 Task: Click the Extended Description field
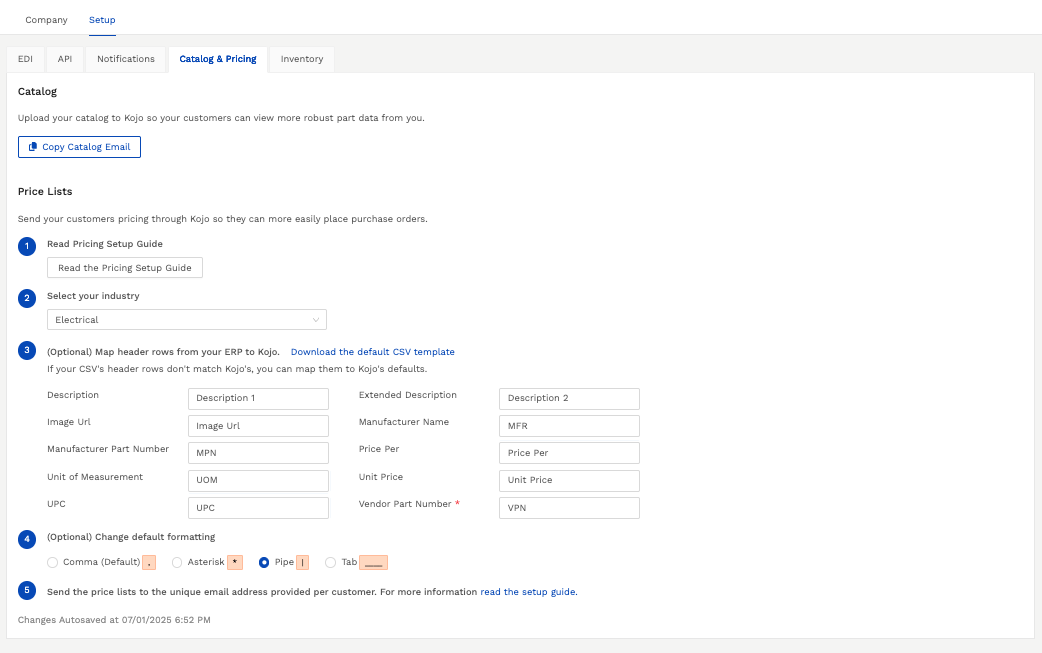[x=570, y=399]
